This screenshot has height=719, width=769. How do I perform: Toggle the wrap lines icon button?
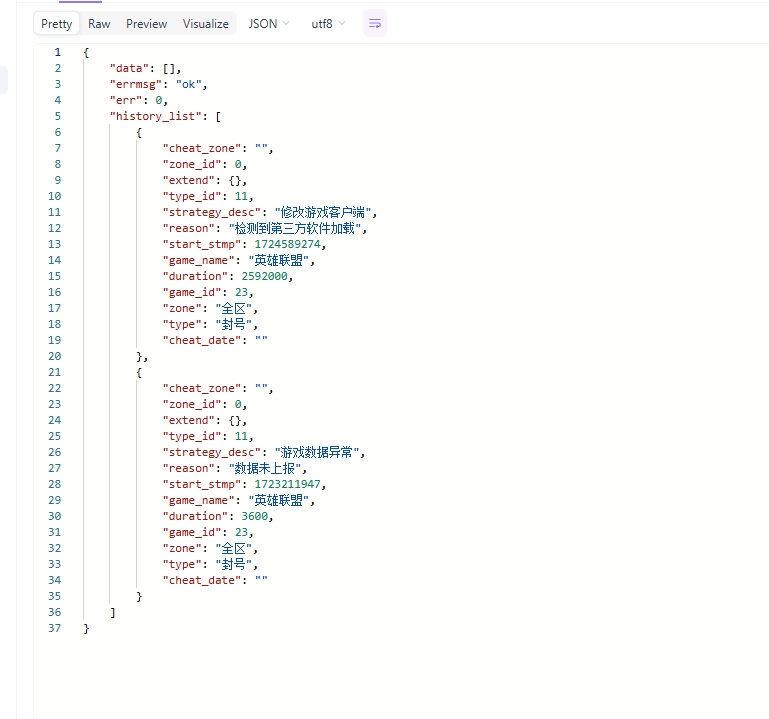pos(375,24)
